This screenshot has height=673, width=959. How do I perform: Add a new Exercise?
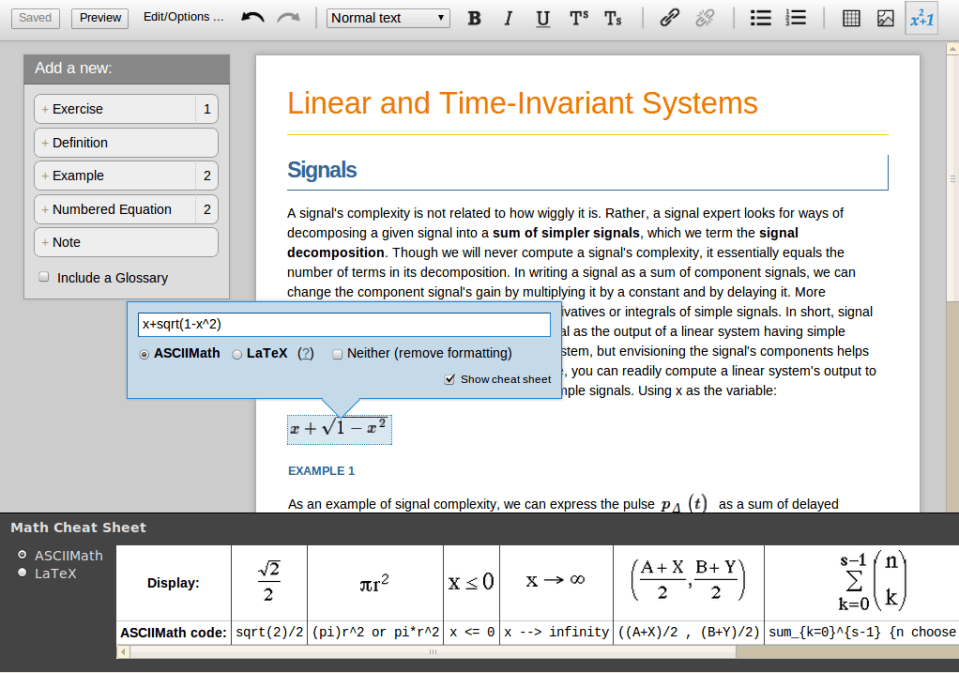pyautogui.click(x=115, y=109)
